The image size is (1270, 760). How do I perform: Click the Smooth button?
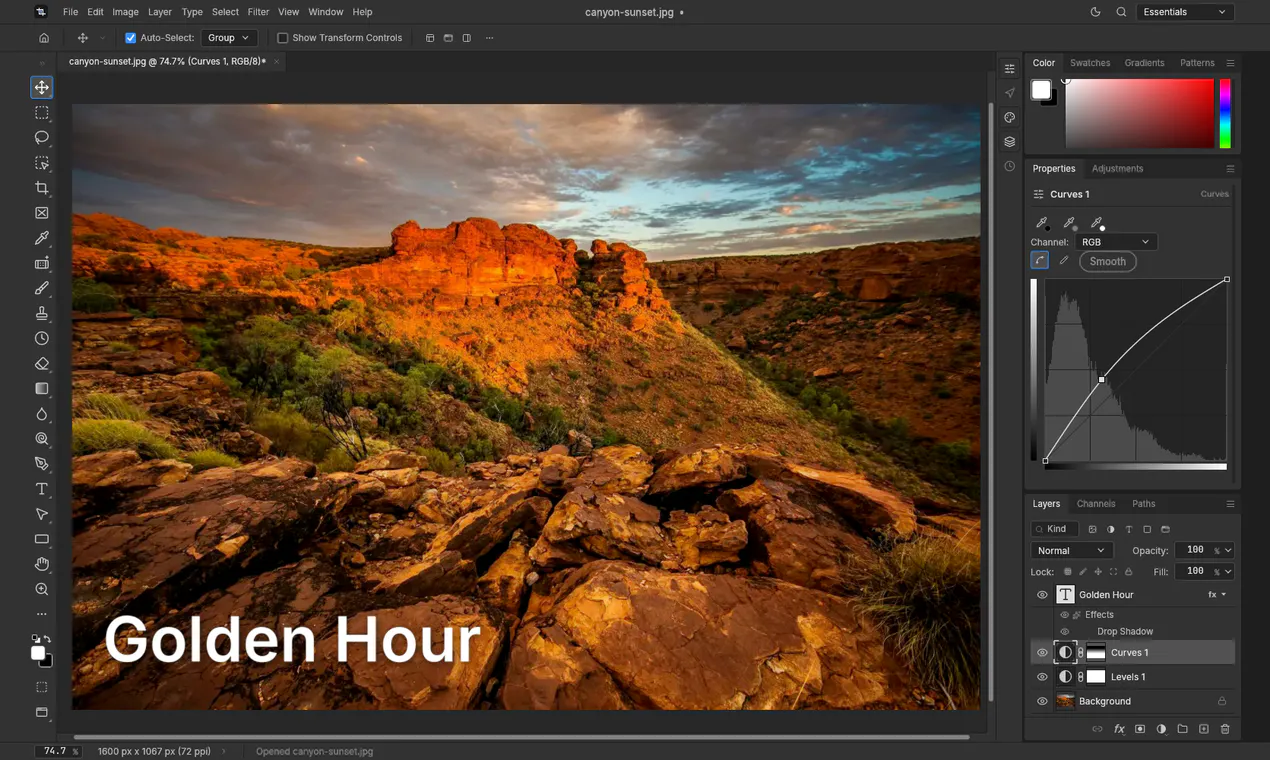point(1108,261)
